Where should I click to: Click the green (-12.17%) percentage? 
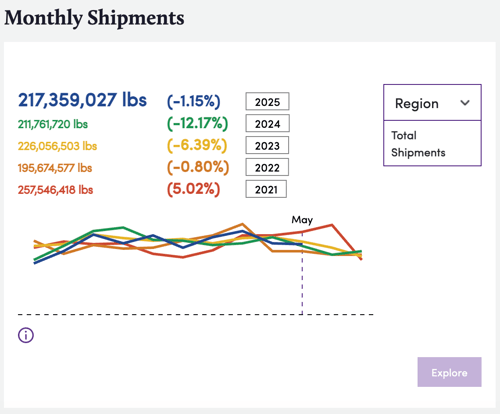click(x=197, y=123)
